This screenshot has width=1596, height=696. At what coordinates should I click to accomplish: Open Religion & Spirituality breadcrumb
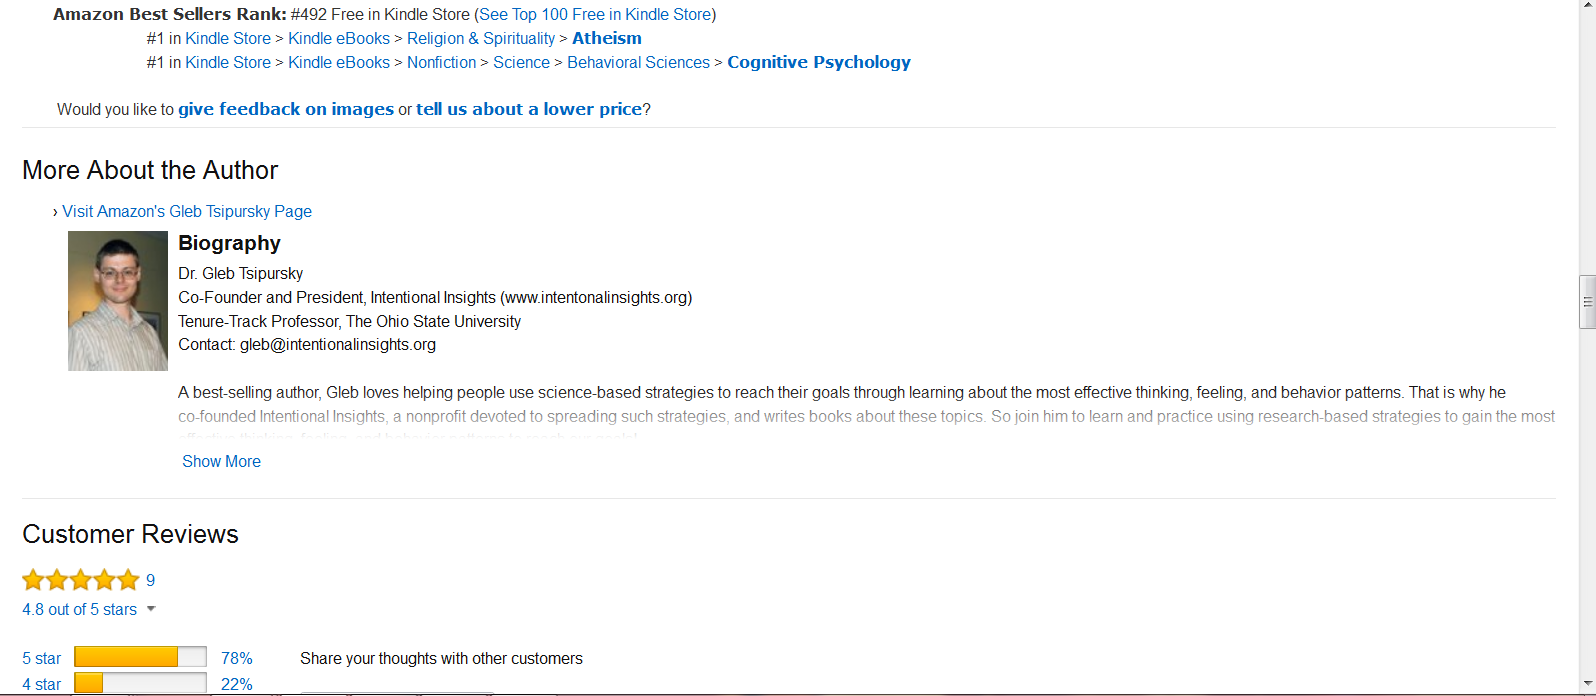pyautogui.click(x=480, y=38)
